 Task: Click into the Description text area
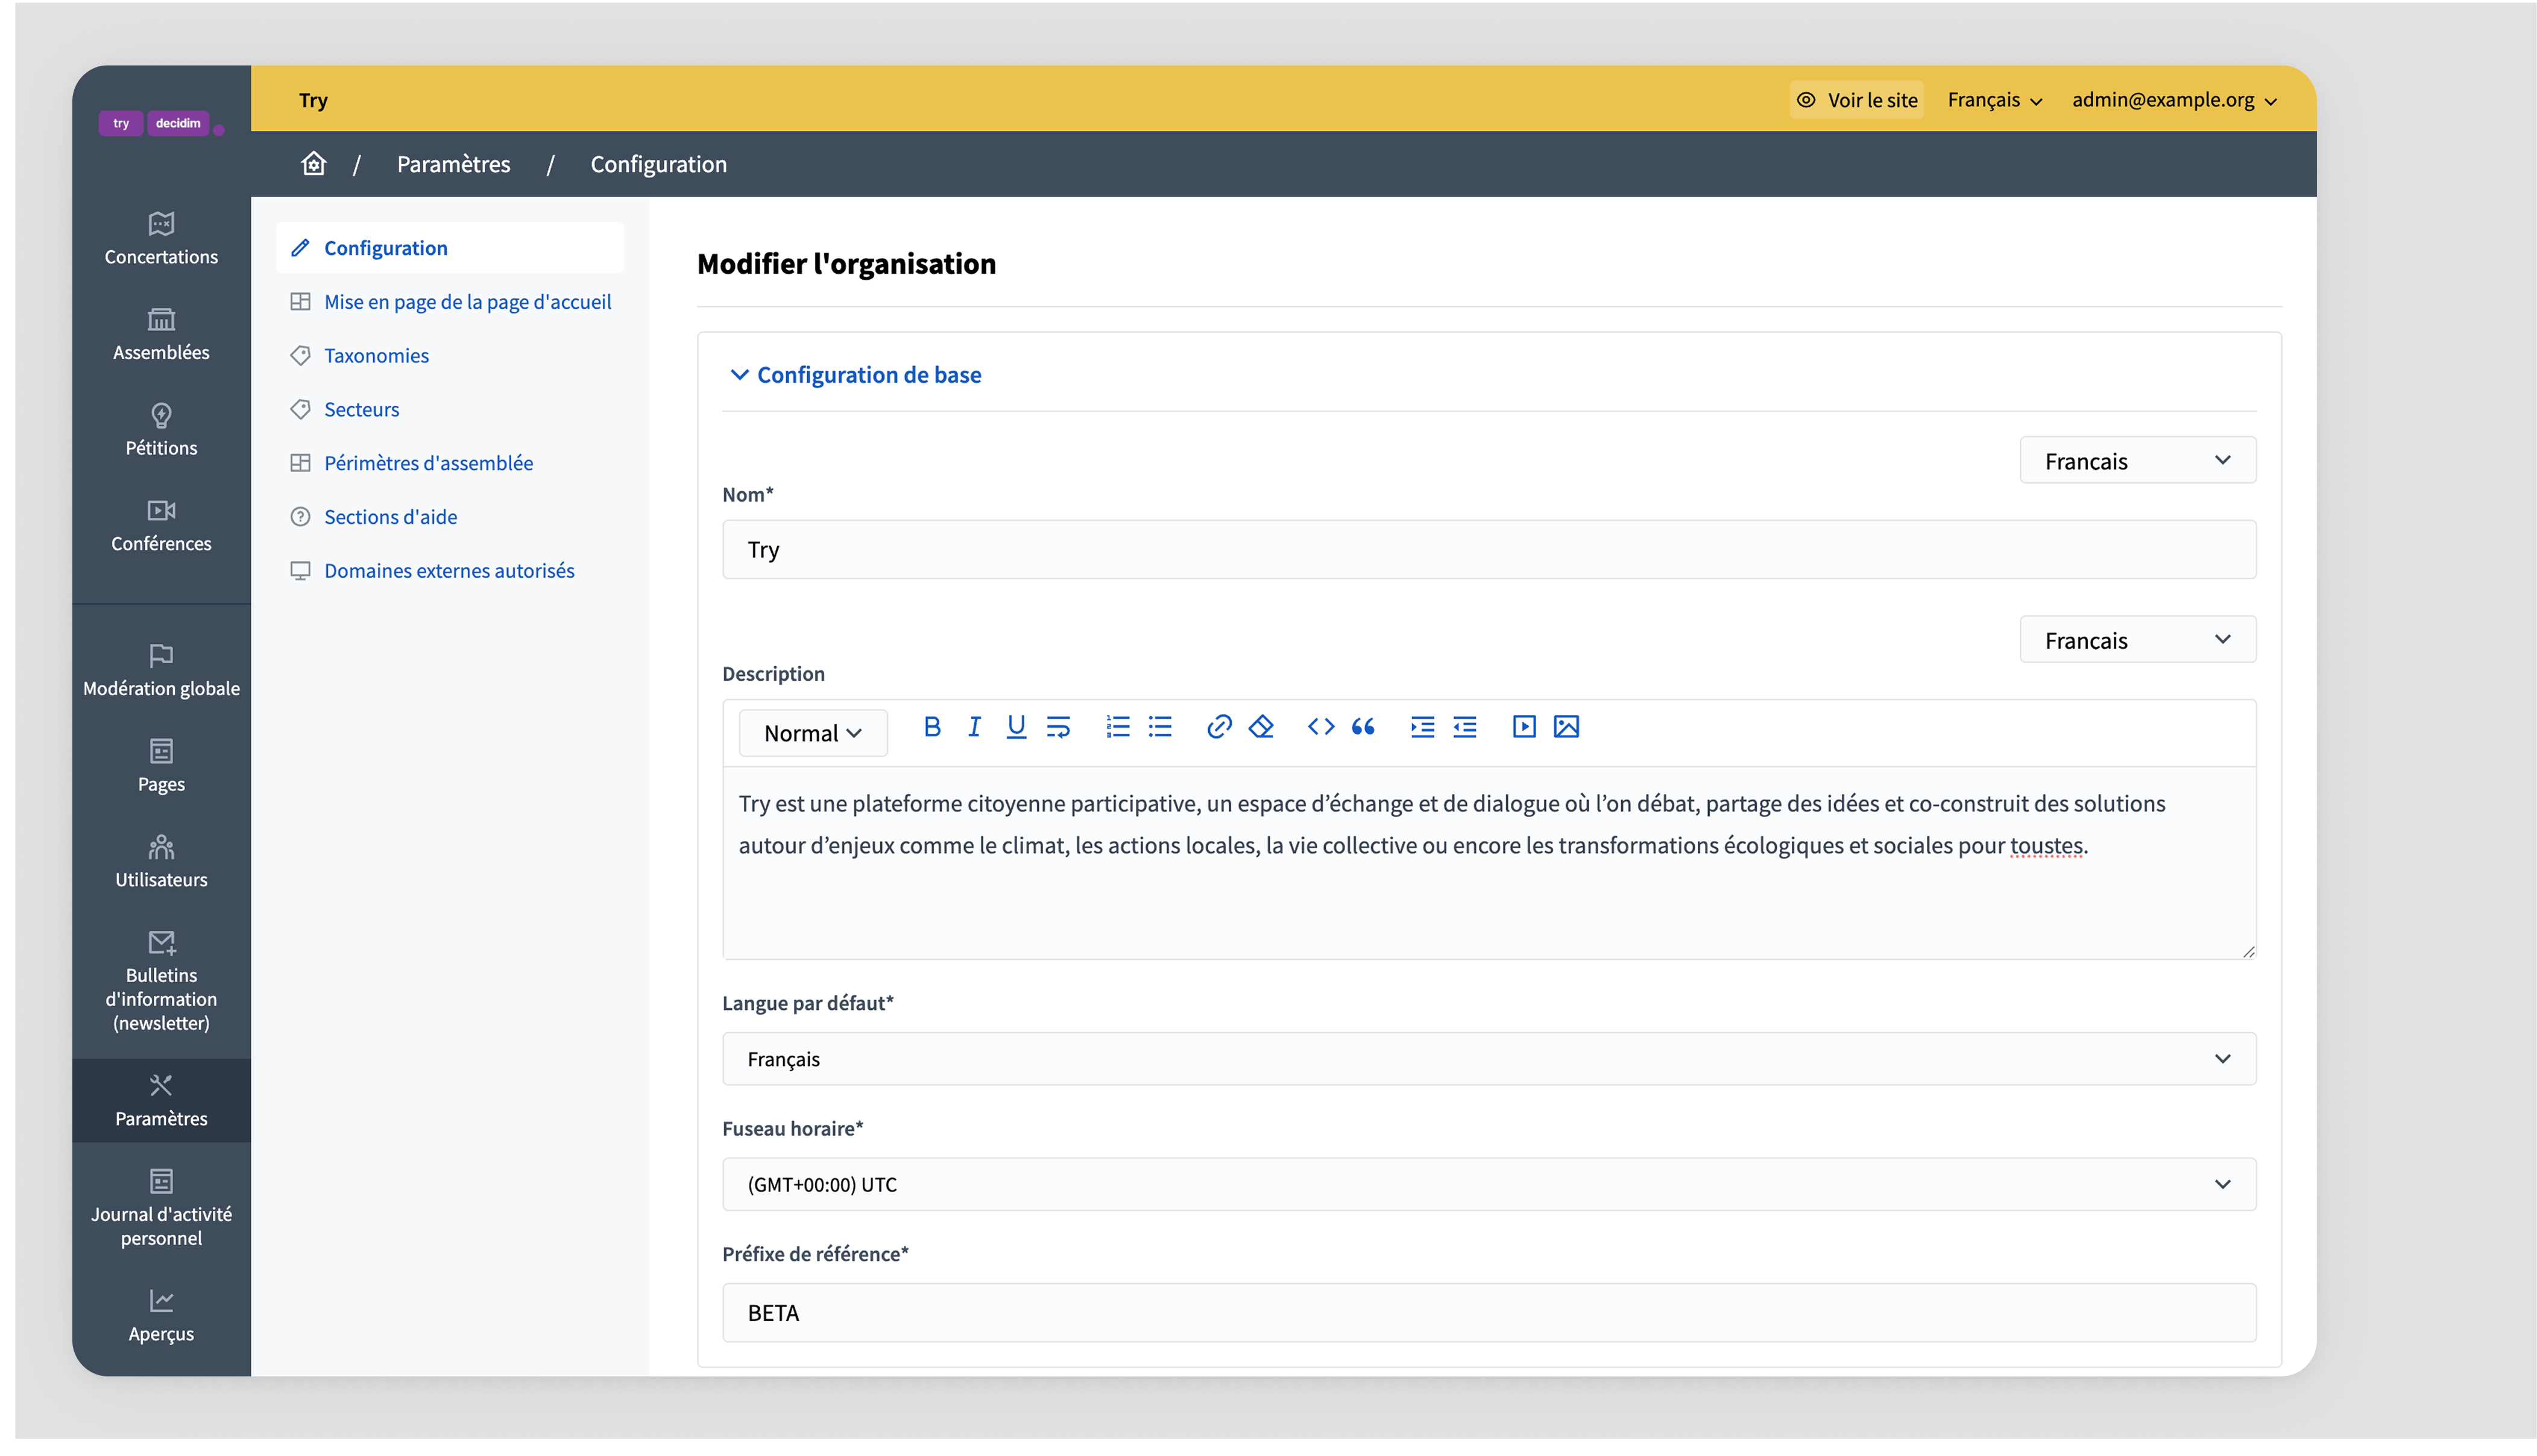[x=1489, y=863]
